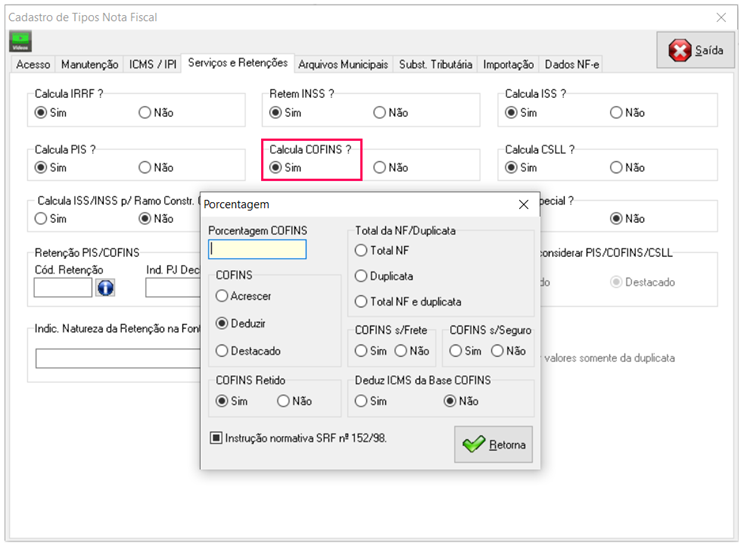Open the Dados NF-e tab
Viewport: 744px width, 549px height.
click(x=572, y=64)
